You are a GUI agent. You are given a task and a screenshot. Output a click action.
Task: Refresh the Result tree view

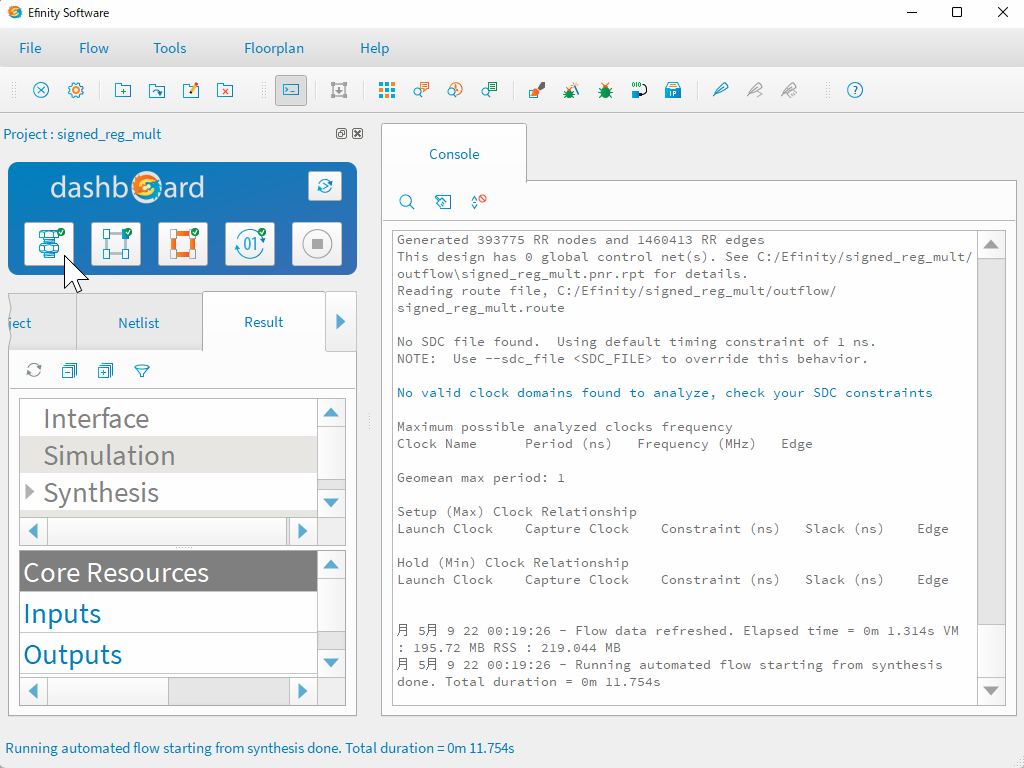[34, 371]
